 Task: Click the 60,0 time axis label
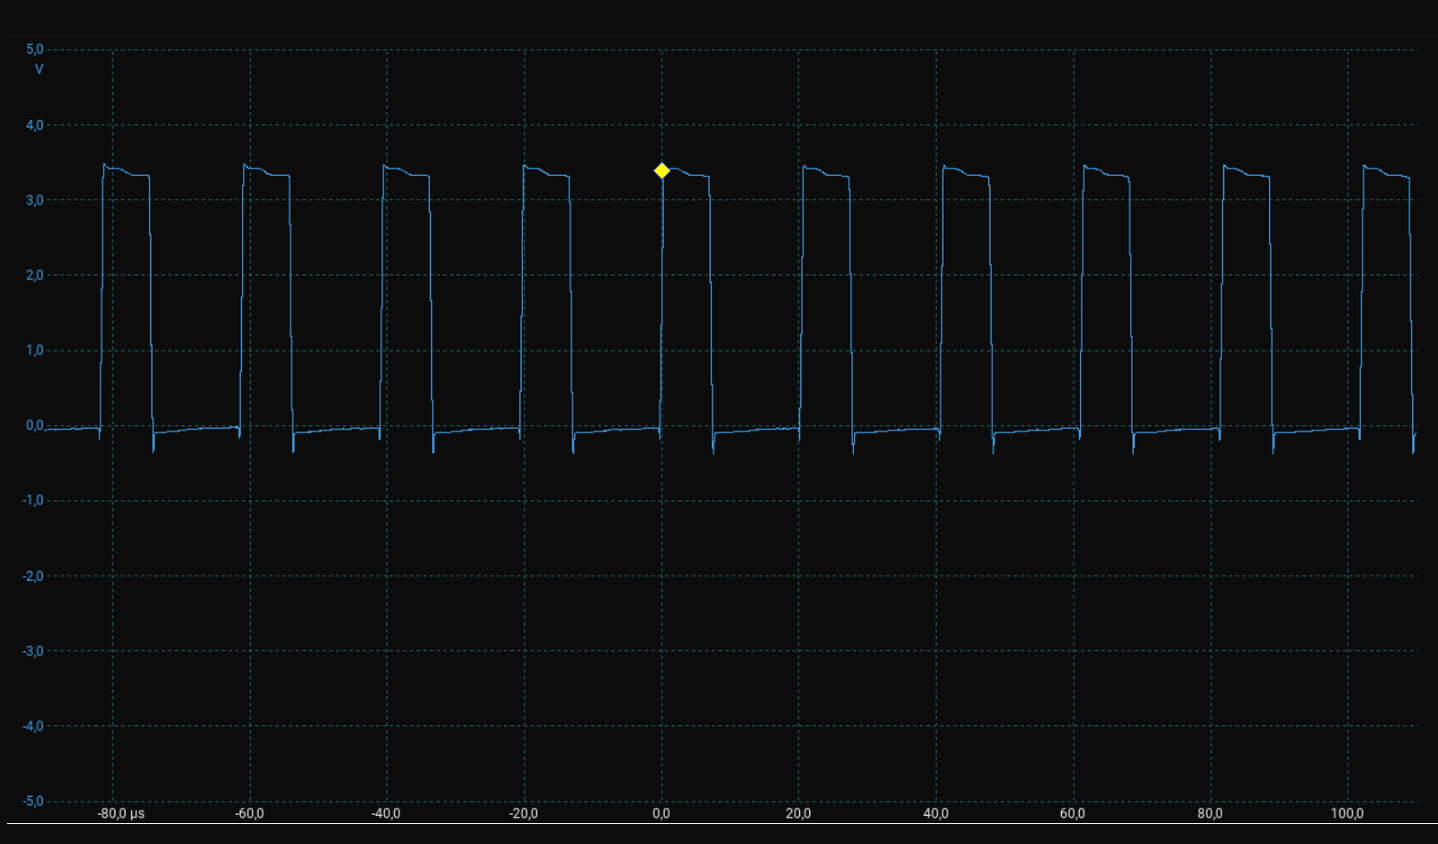1072,813
